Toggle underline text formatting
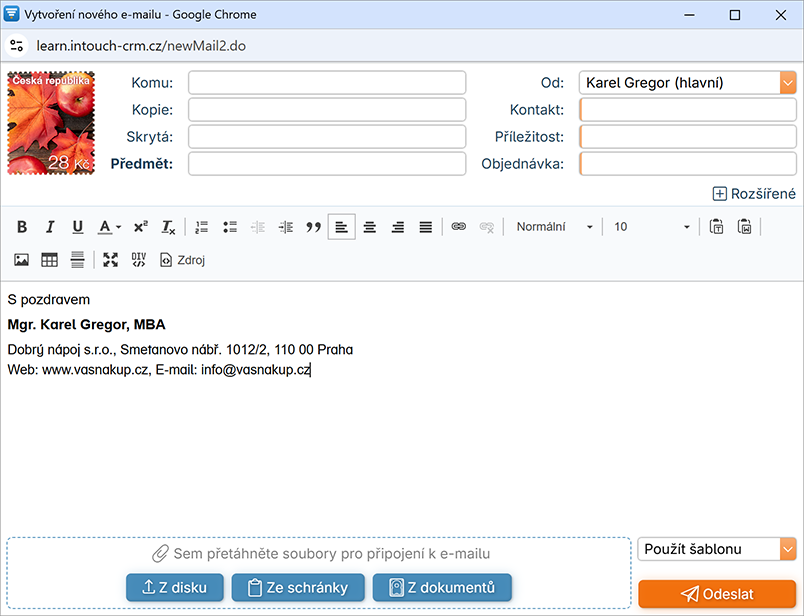The width and height of the screenshot is (804, 616). 78,227
